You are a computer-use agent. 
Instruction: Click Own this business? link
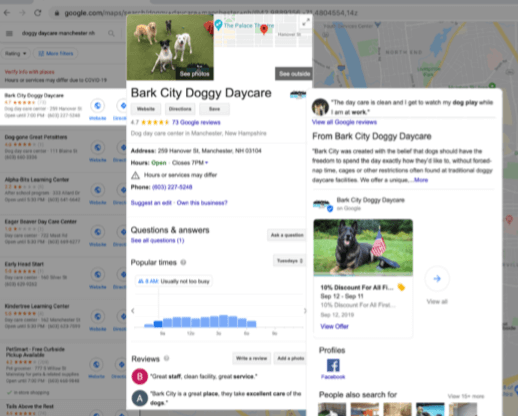(x=202, y=203)
